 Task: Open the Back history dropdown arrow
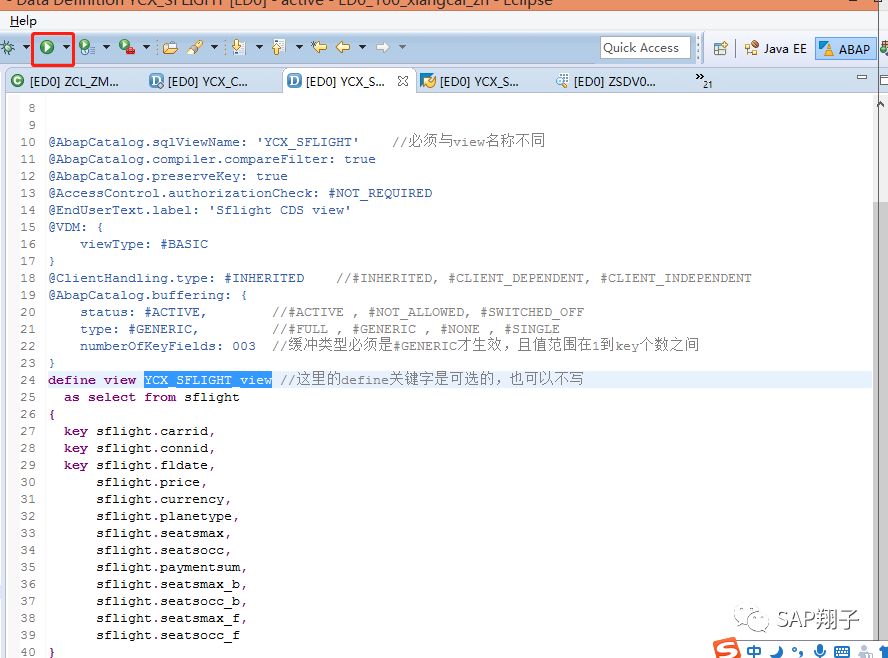pos(362,47)
